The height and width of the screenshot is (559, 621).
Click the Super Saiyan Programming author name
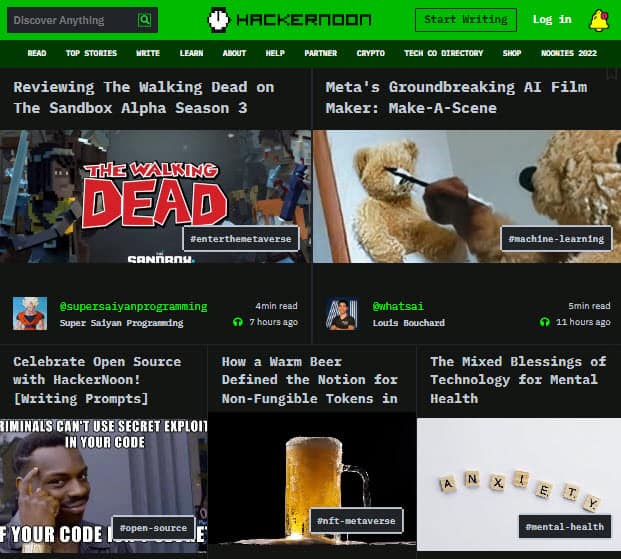(x=122, y=323)
